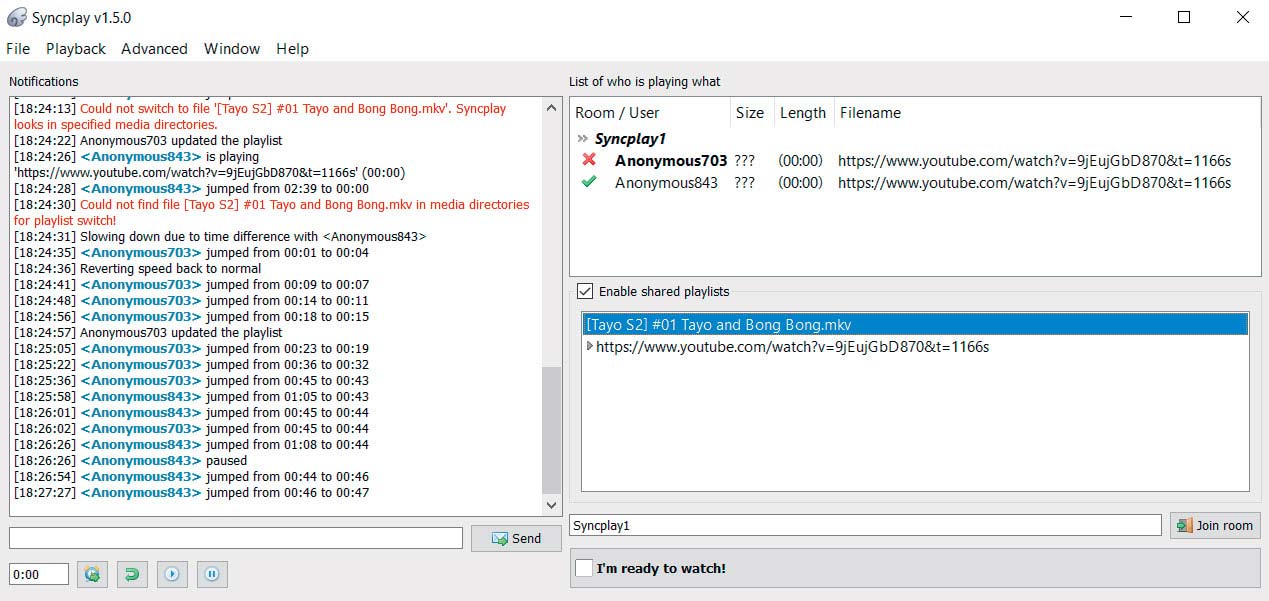Click the green checkmark beside Anonymous843
The height and width of the screenshot is (601, 1269).
pyautogui.click(x=588, y=182)
